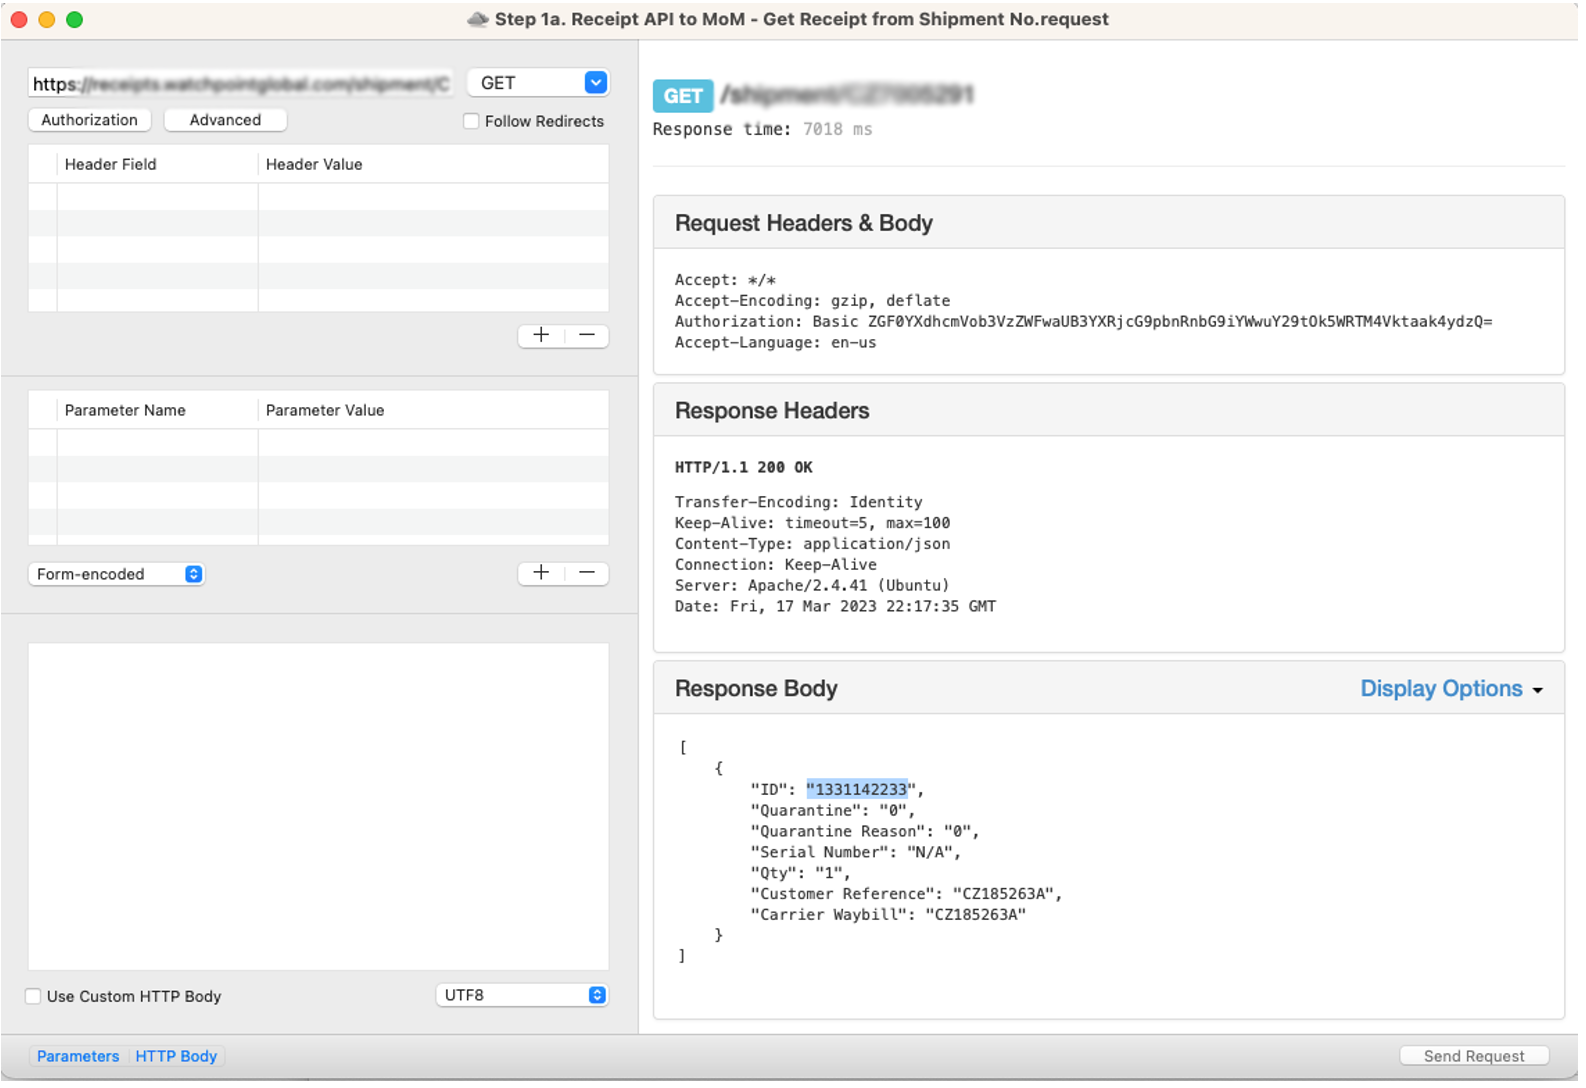The height and width of the screenshot is (1088, 1586).
Task: Open the Advanced settings button
Action: pyautogui.click(x=225, y=120)
